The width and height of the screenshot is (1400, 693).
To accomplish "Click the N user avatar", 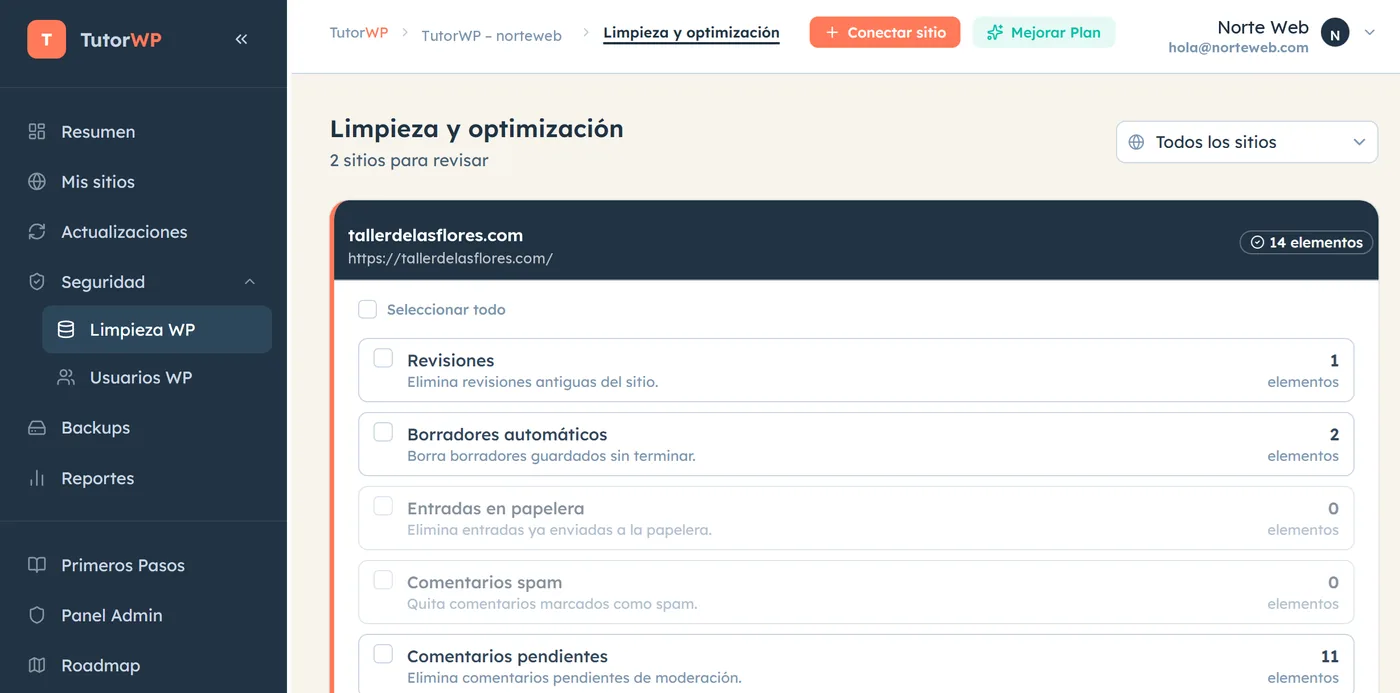I will 1335,33.
